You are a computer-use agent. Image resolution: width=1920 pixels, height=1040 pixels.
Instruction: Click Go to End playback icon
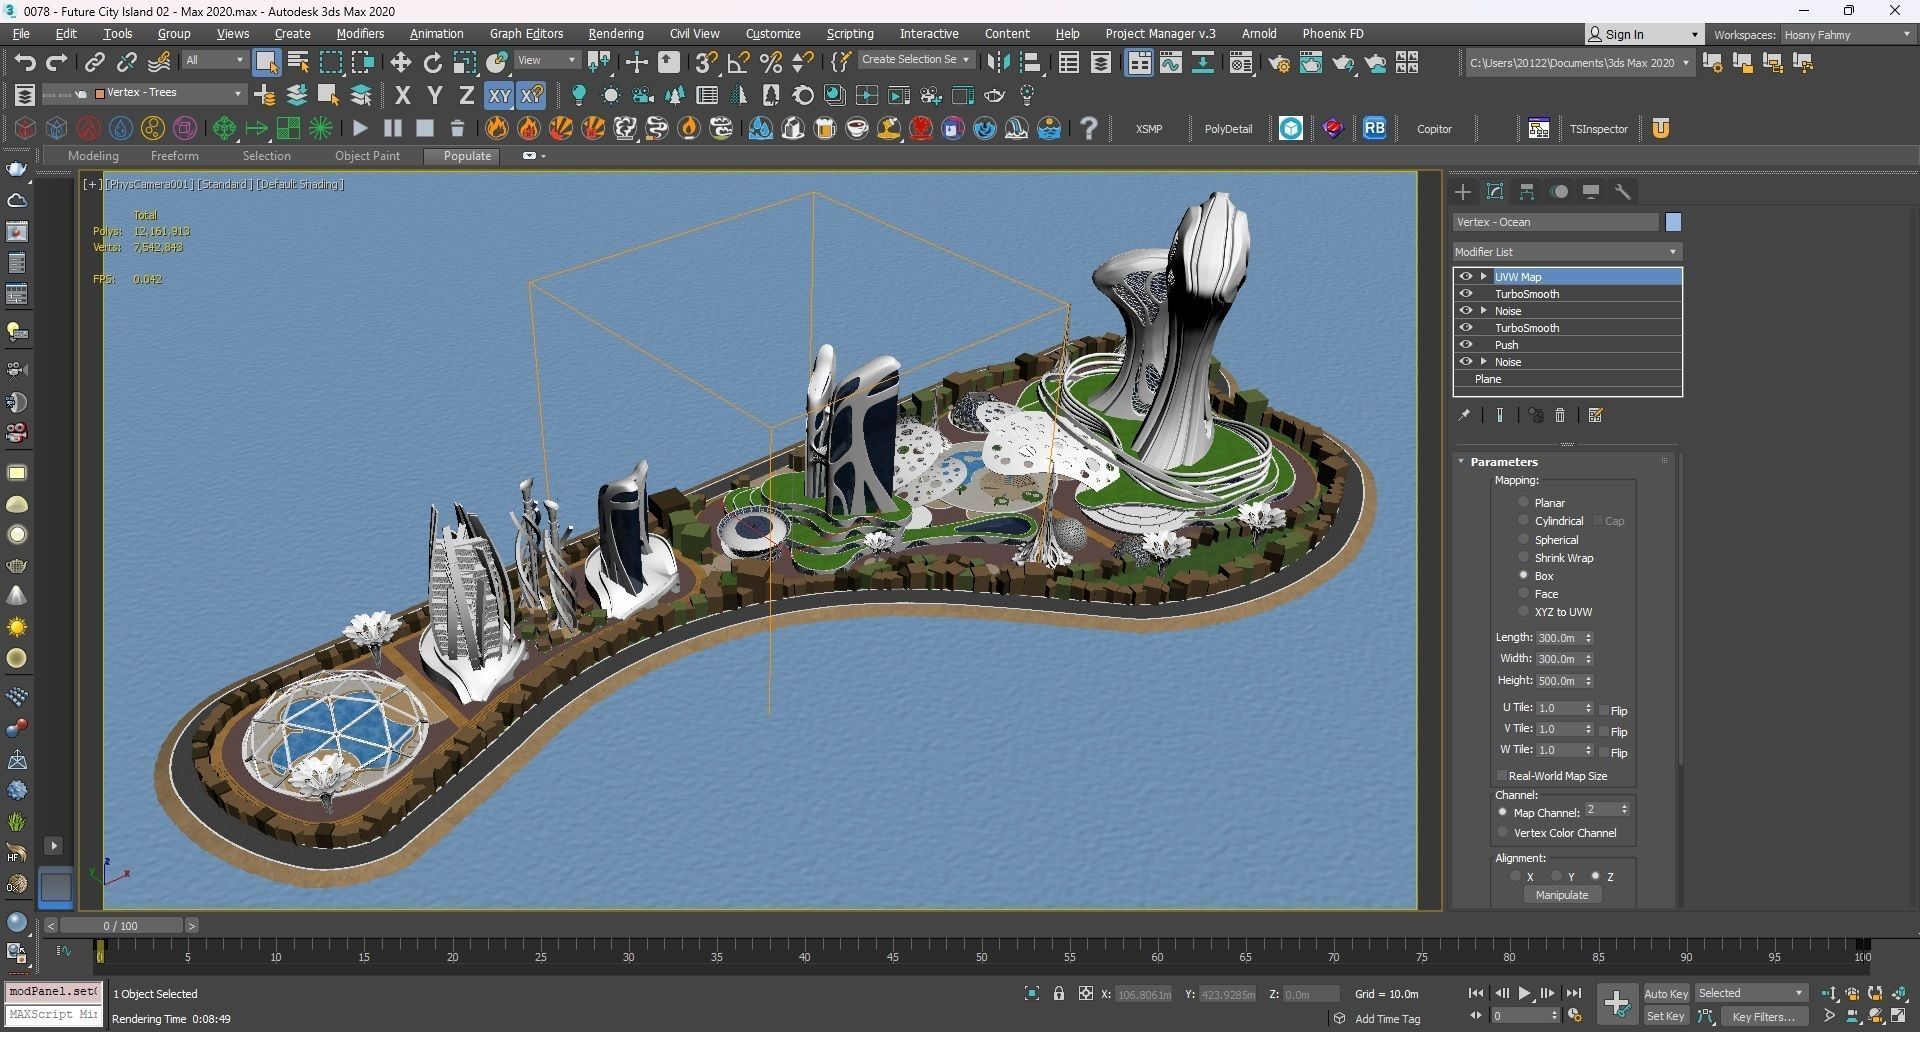click(x=1574, y=994)
